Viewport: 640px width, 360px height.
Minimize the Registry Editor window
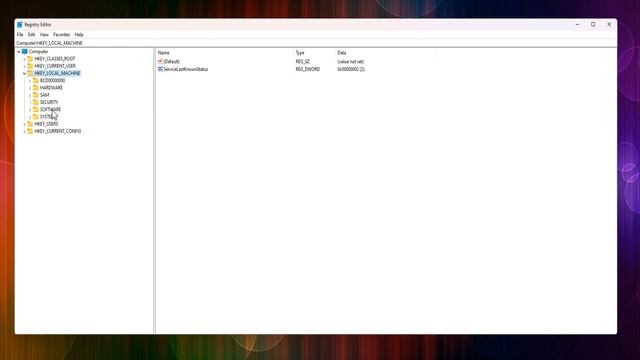click(x=578, y=24)
